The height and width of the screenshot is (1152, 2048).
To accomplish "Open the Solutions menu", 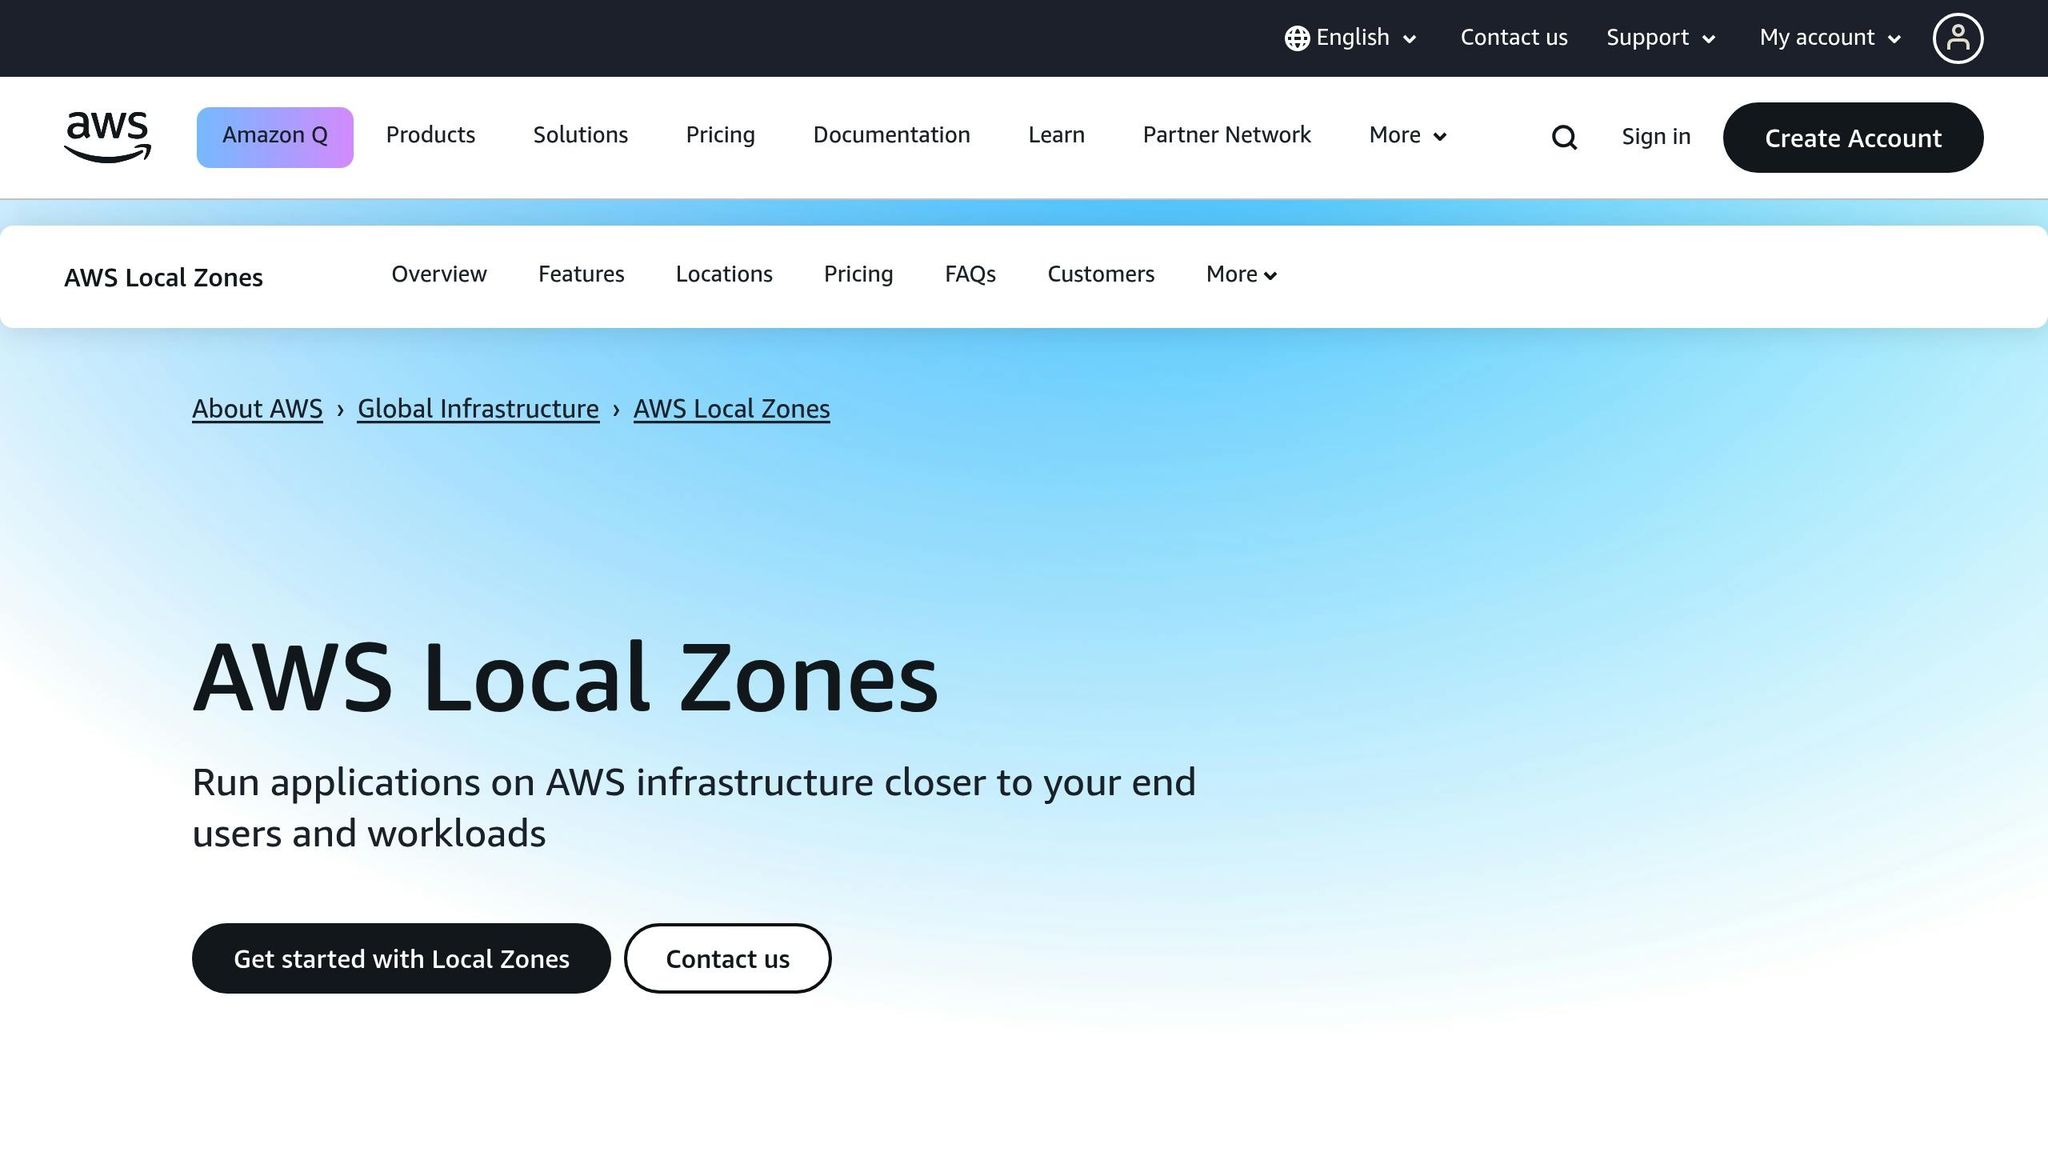I will pyautogui.click(x=580, y=135).
